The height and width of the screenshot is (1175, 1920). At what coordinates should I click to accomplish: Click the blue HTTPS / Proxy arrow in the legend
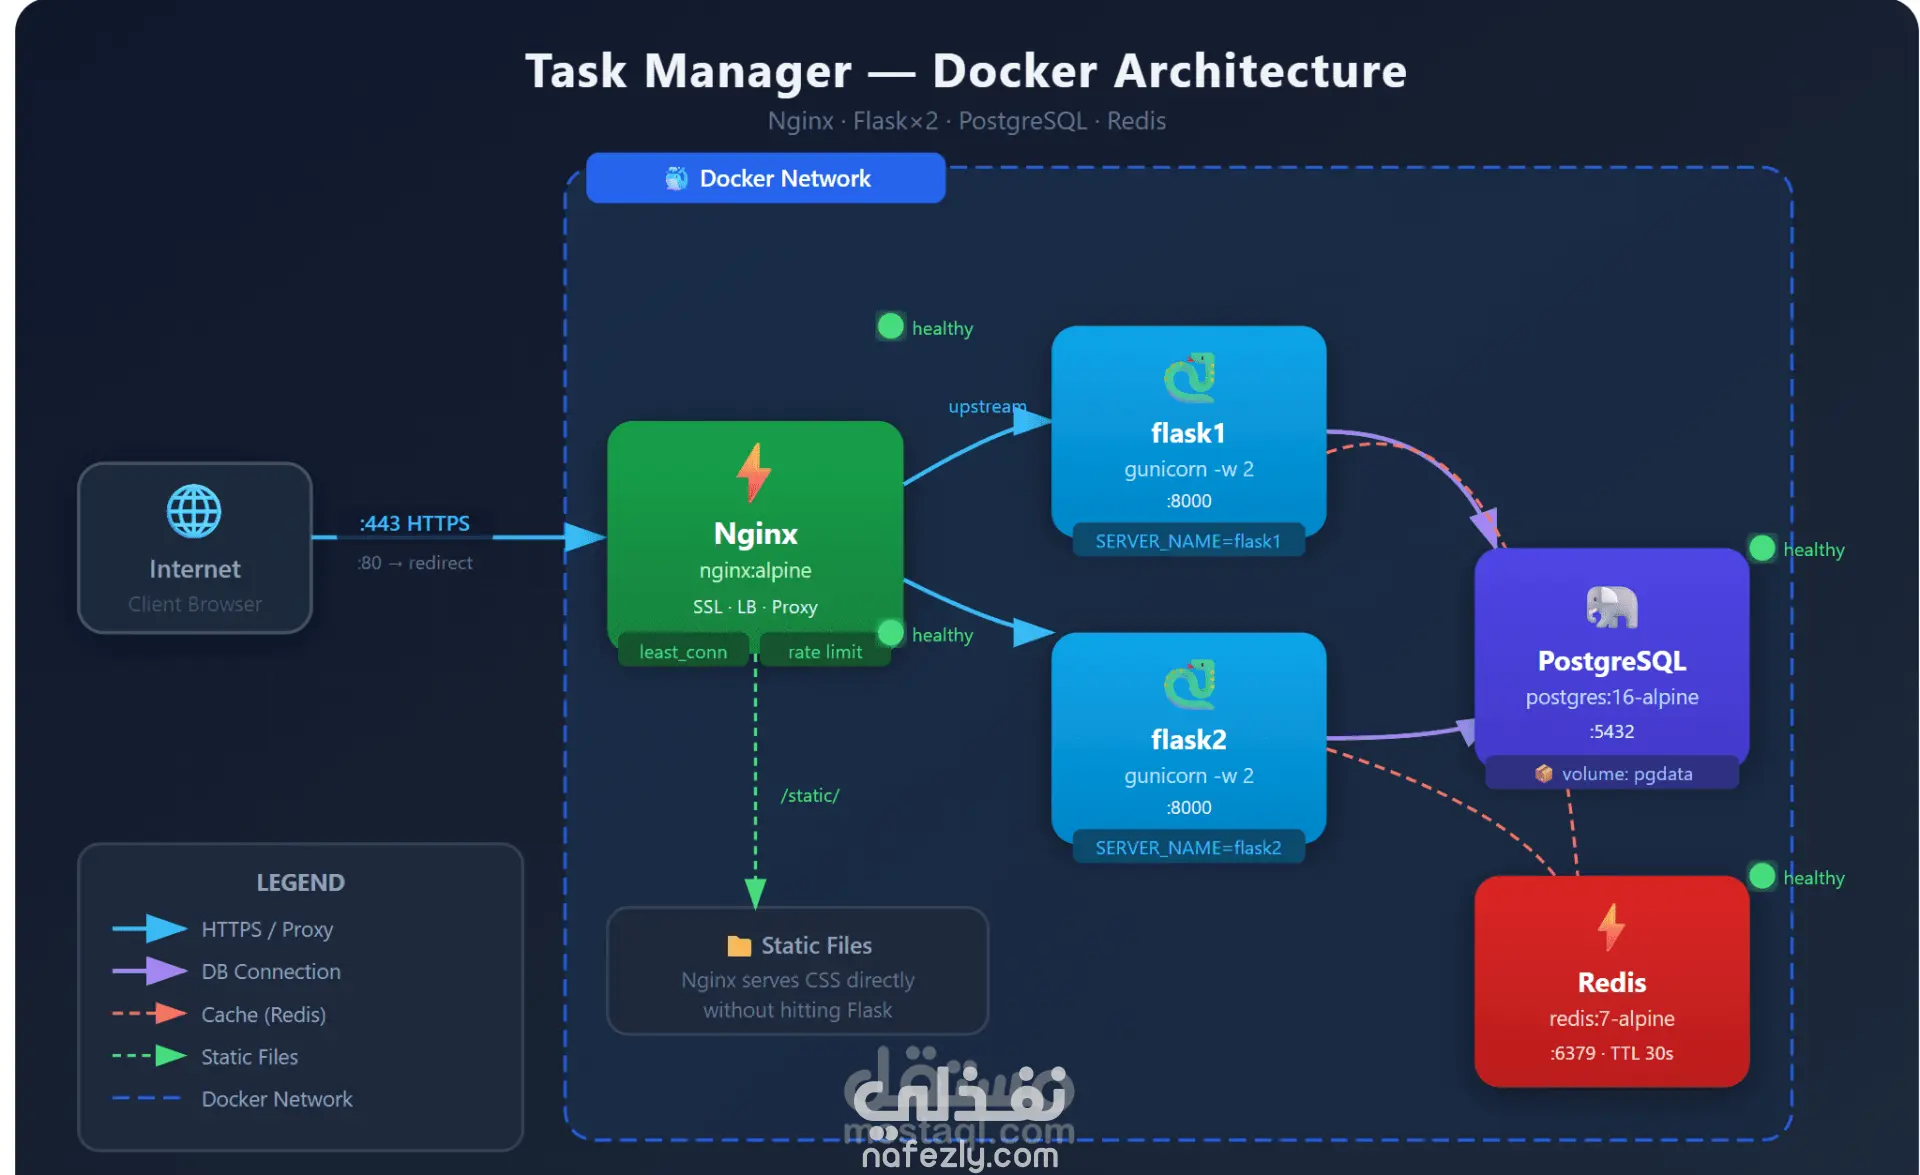(x=150, y=929)
